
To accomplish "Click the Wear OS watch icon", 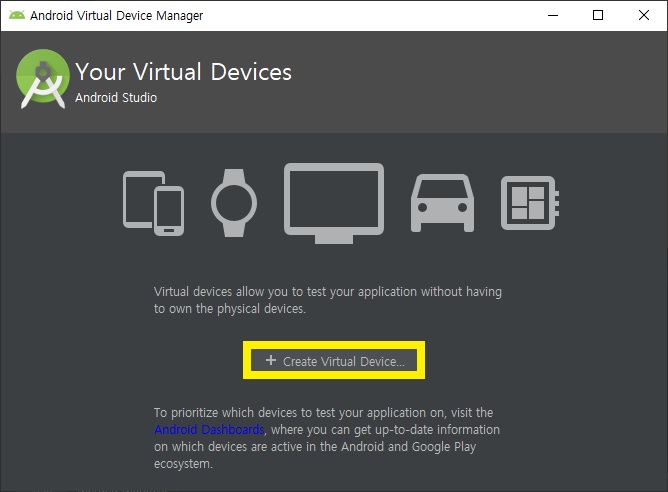I will coord(234,203).
